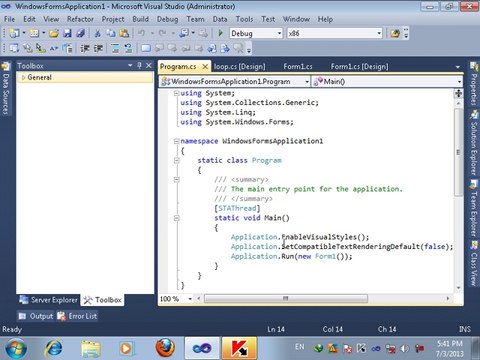Image resolution: width=480 pixels, height=360 pixels.
Task: Click the Save All icon
Action: pos(80,33)
